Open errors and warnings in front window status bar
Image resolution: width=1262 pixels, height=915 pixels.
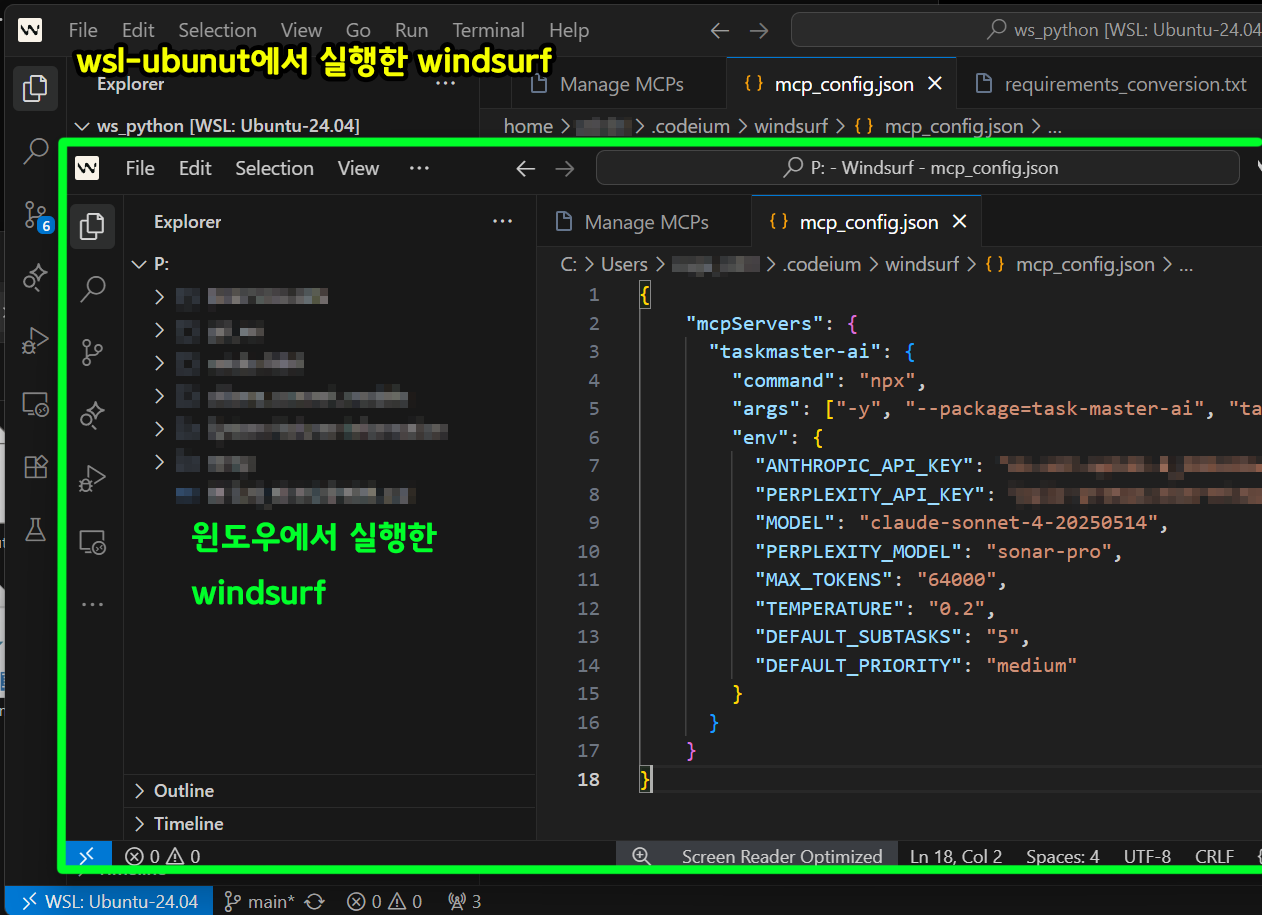162,856
